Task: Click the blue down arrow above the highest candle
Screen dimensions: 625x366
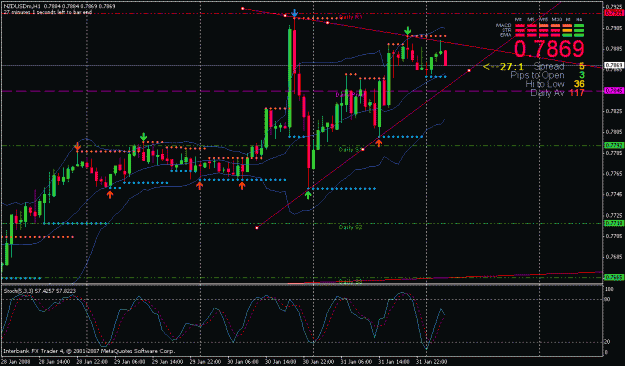Action: [294, 13]
